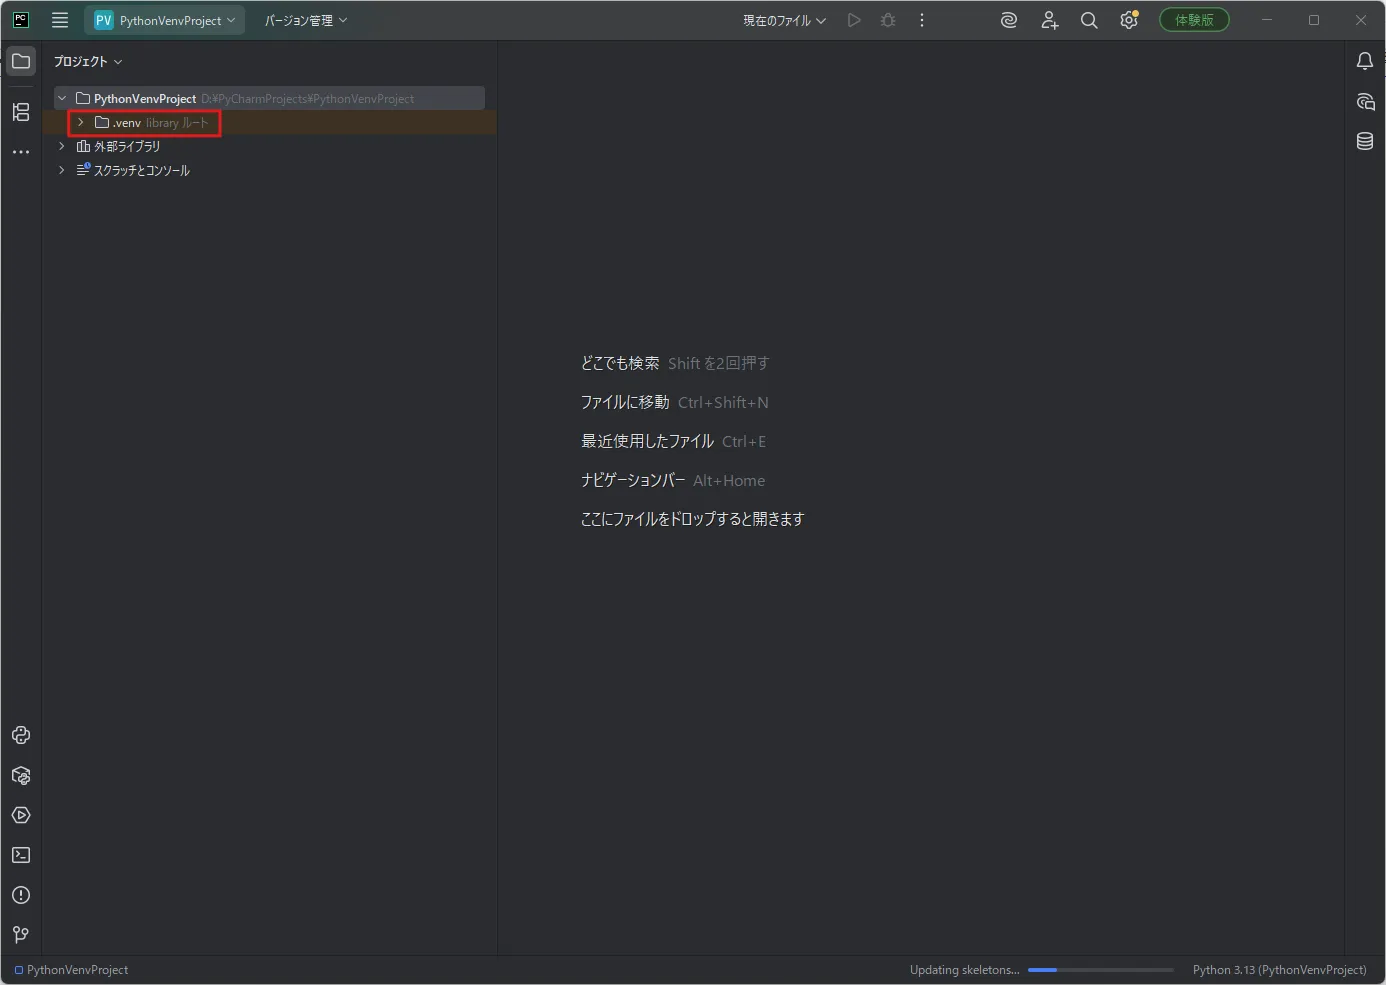
Task: Click the ファイルに移動 hint text
Action: pyautogui.click(x=625, y=402)
